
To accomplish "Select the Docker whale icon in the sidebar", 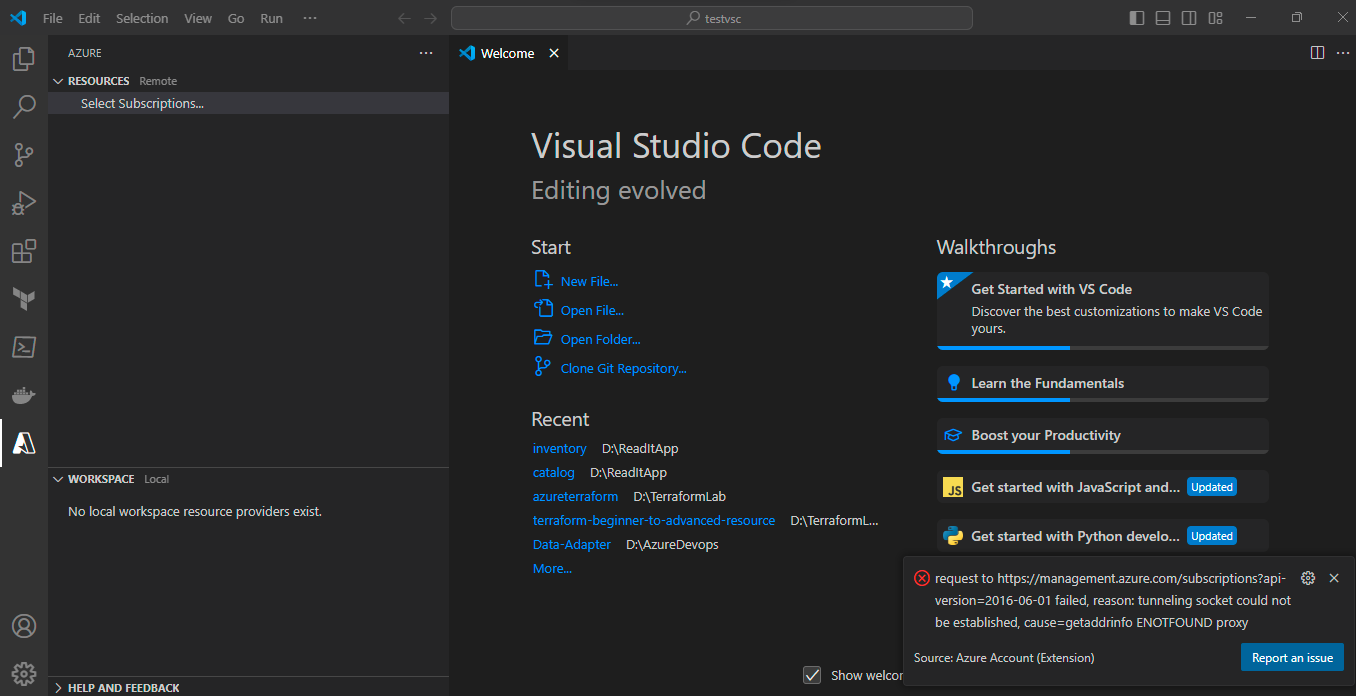I will click(24, 395).
